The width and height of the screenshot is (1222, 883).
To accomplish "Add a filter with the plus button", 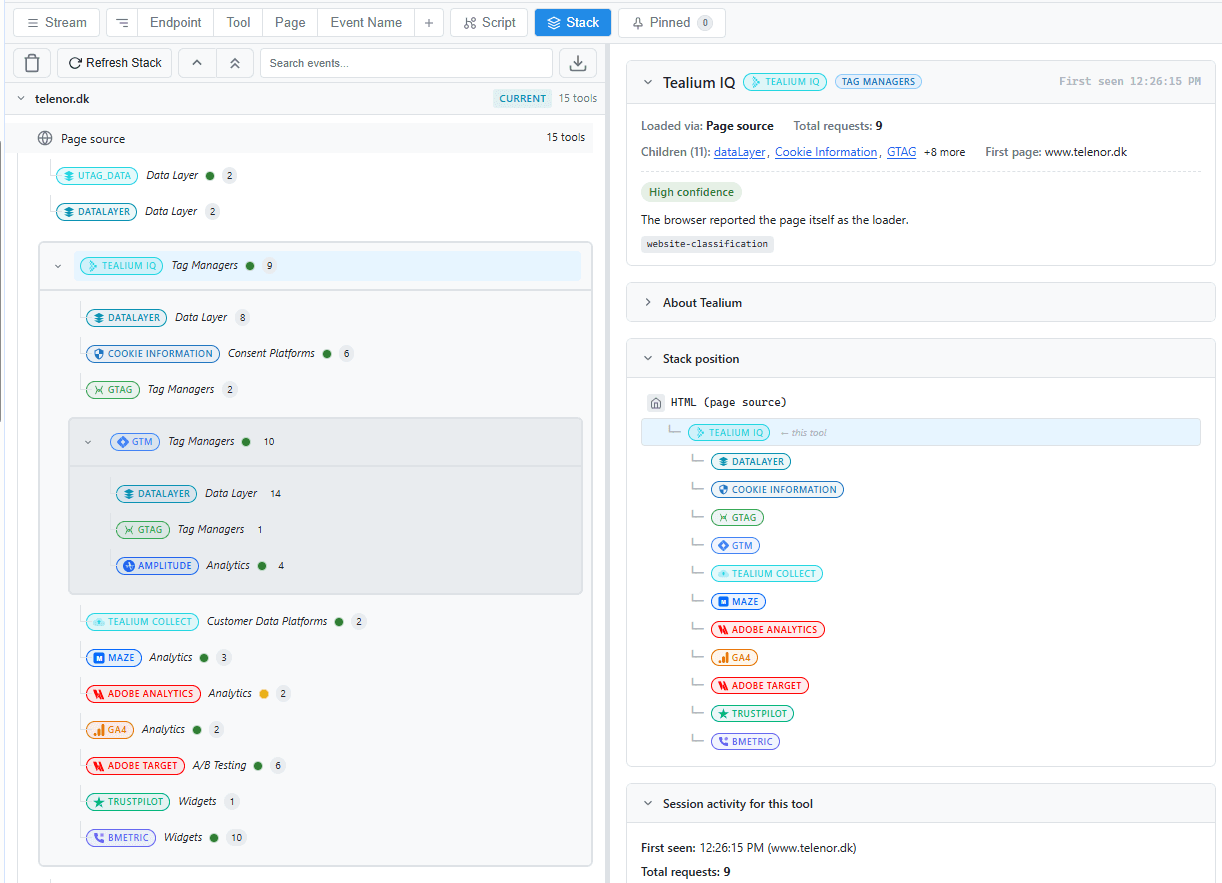I will [428, 22].
